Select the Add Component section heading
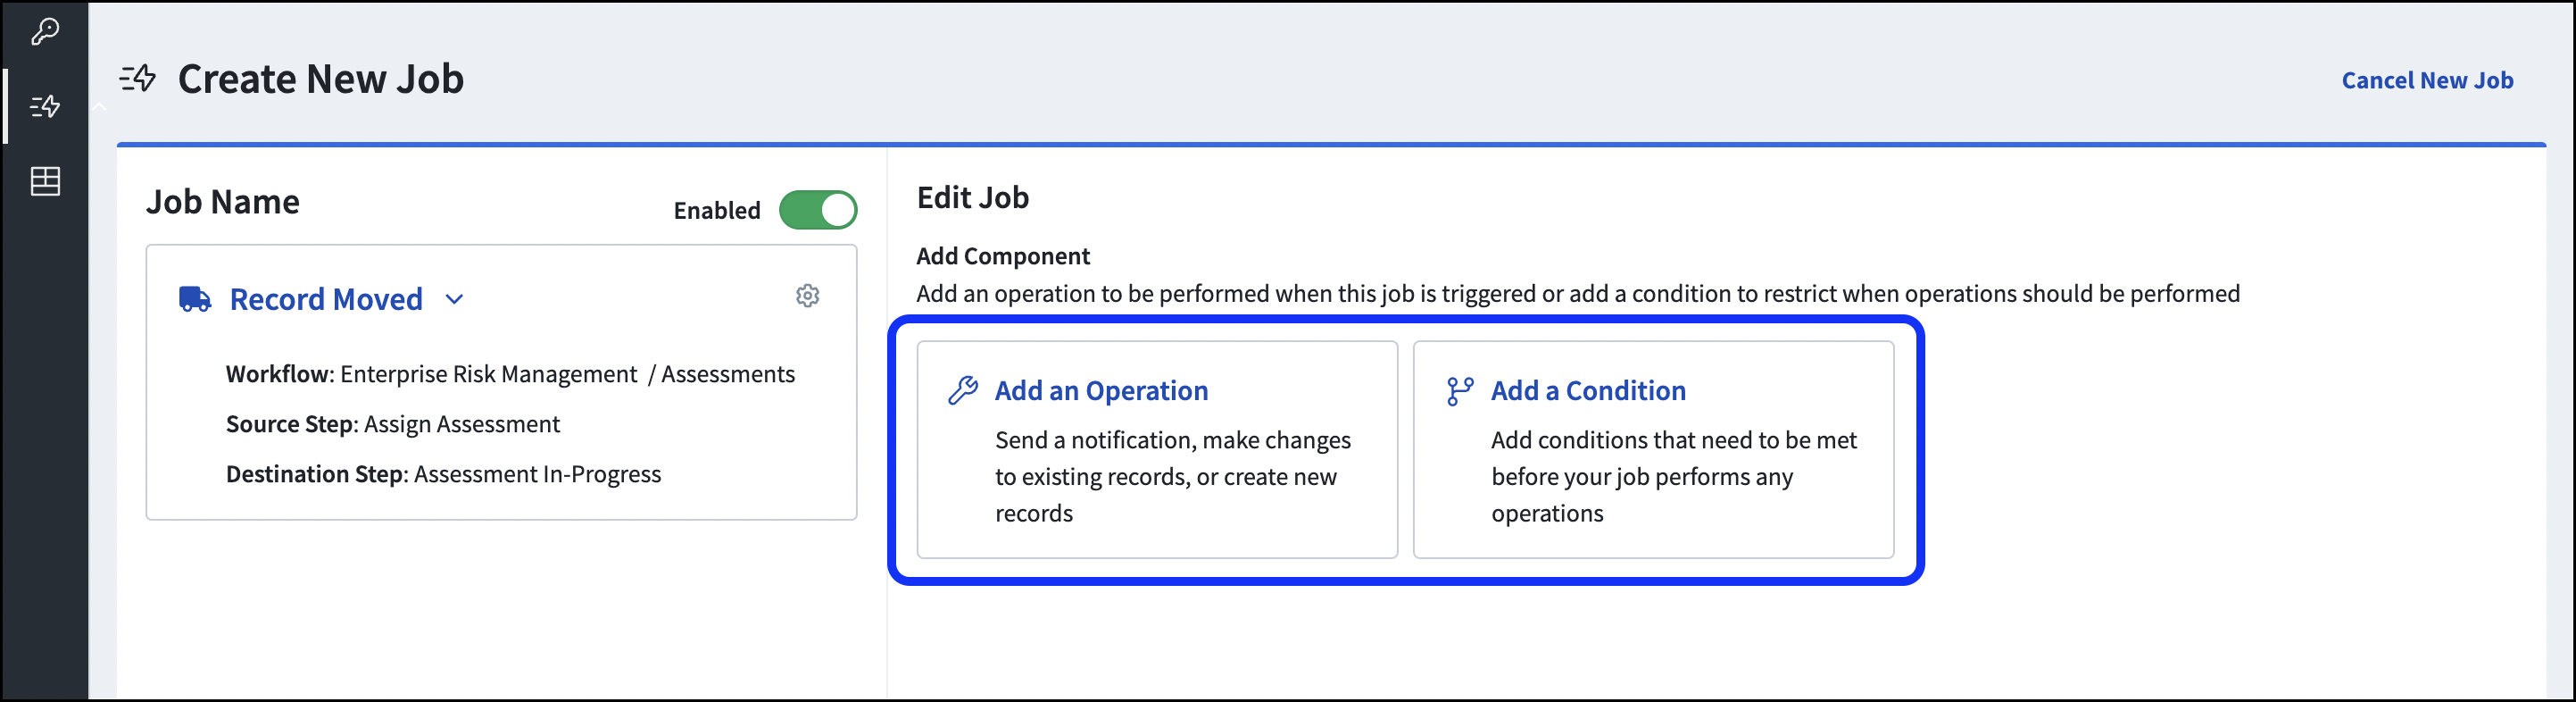Image resolution: width=2576 pixels, height=702 pixels. tap(1002, 256)
